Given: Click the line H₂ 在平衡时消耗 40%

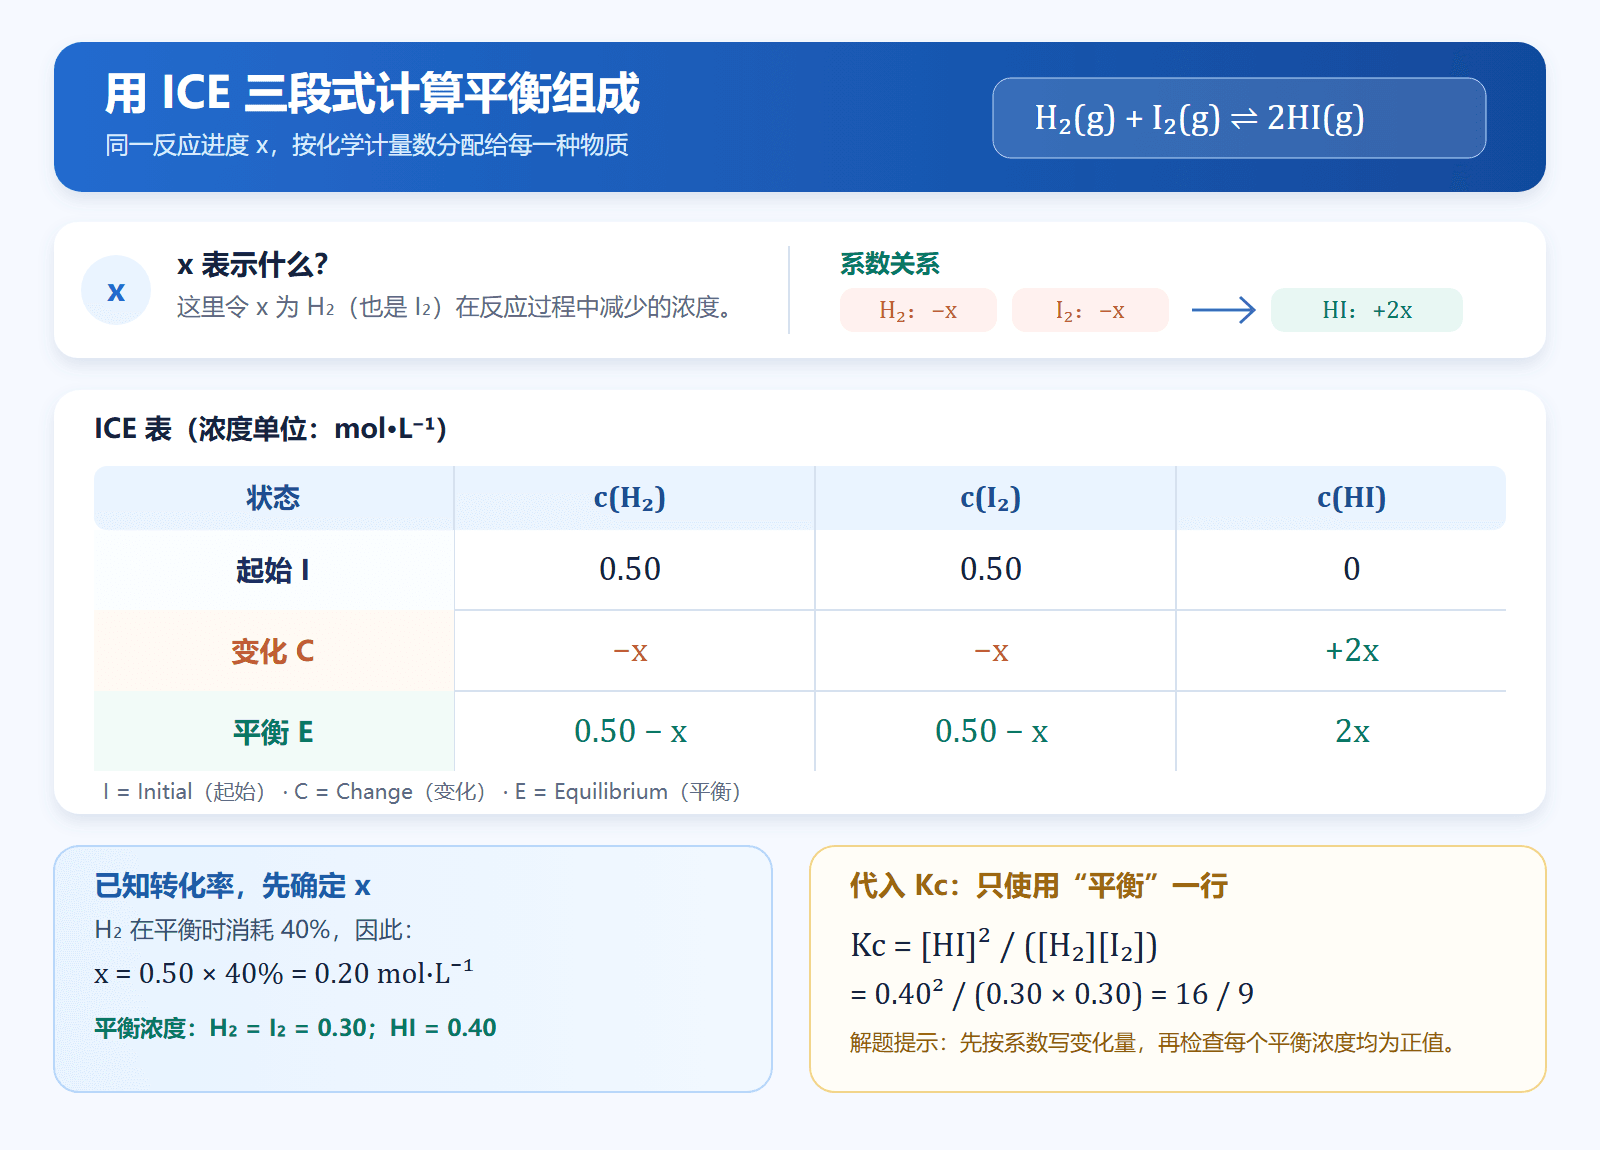Looking at the screenshot, I should pyautogui.click(x=253, y=930).
